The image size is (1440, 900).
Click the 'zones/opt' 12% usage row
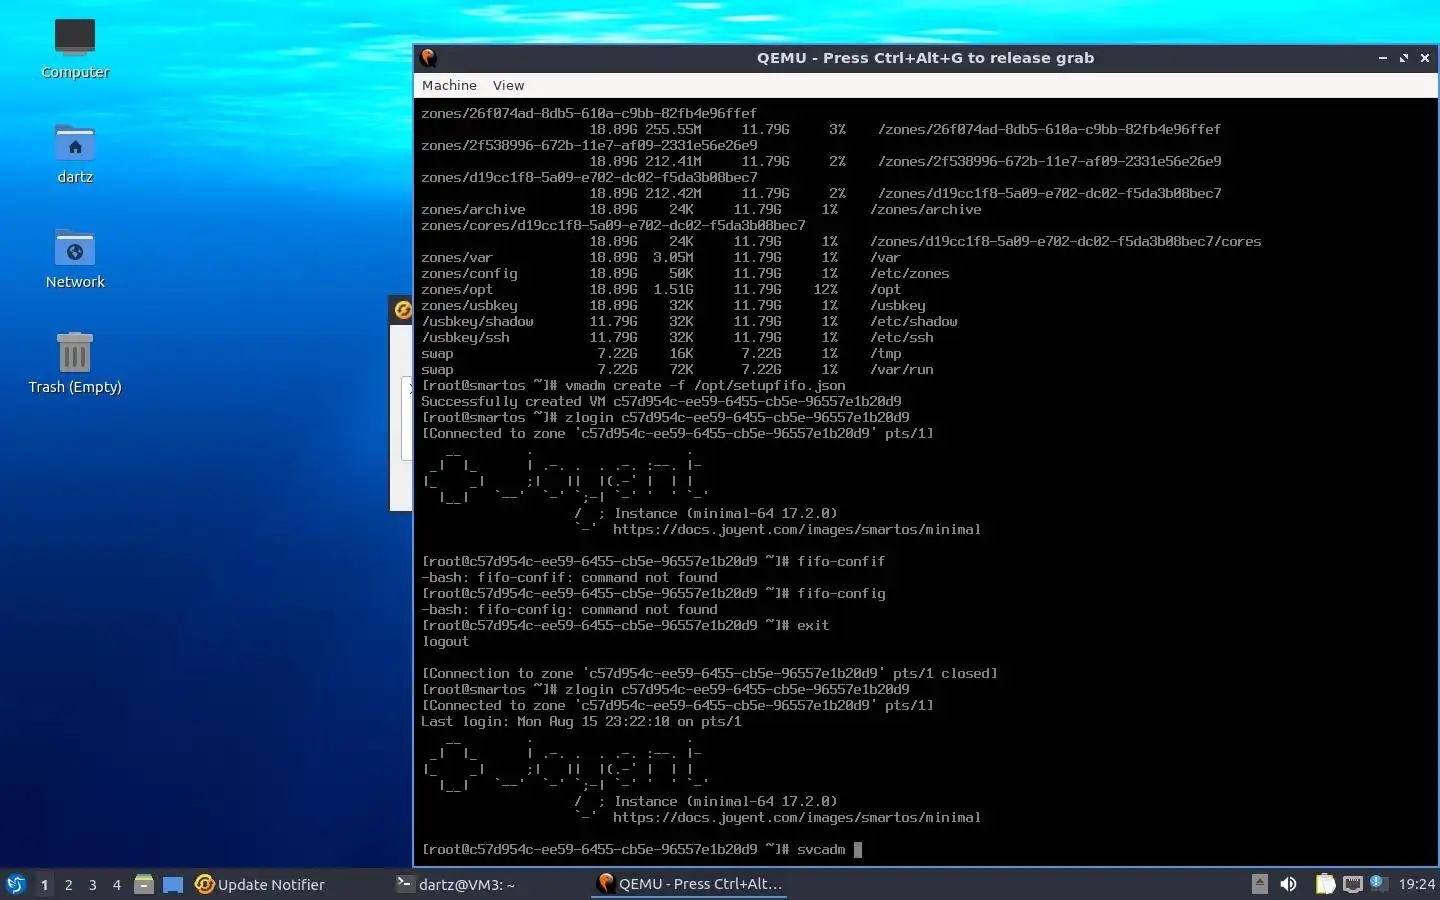tap(661, 289)
